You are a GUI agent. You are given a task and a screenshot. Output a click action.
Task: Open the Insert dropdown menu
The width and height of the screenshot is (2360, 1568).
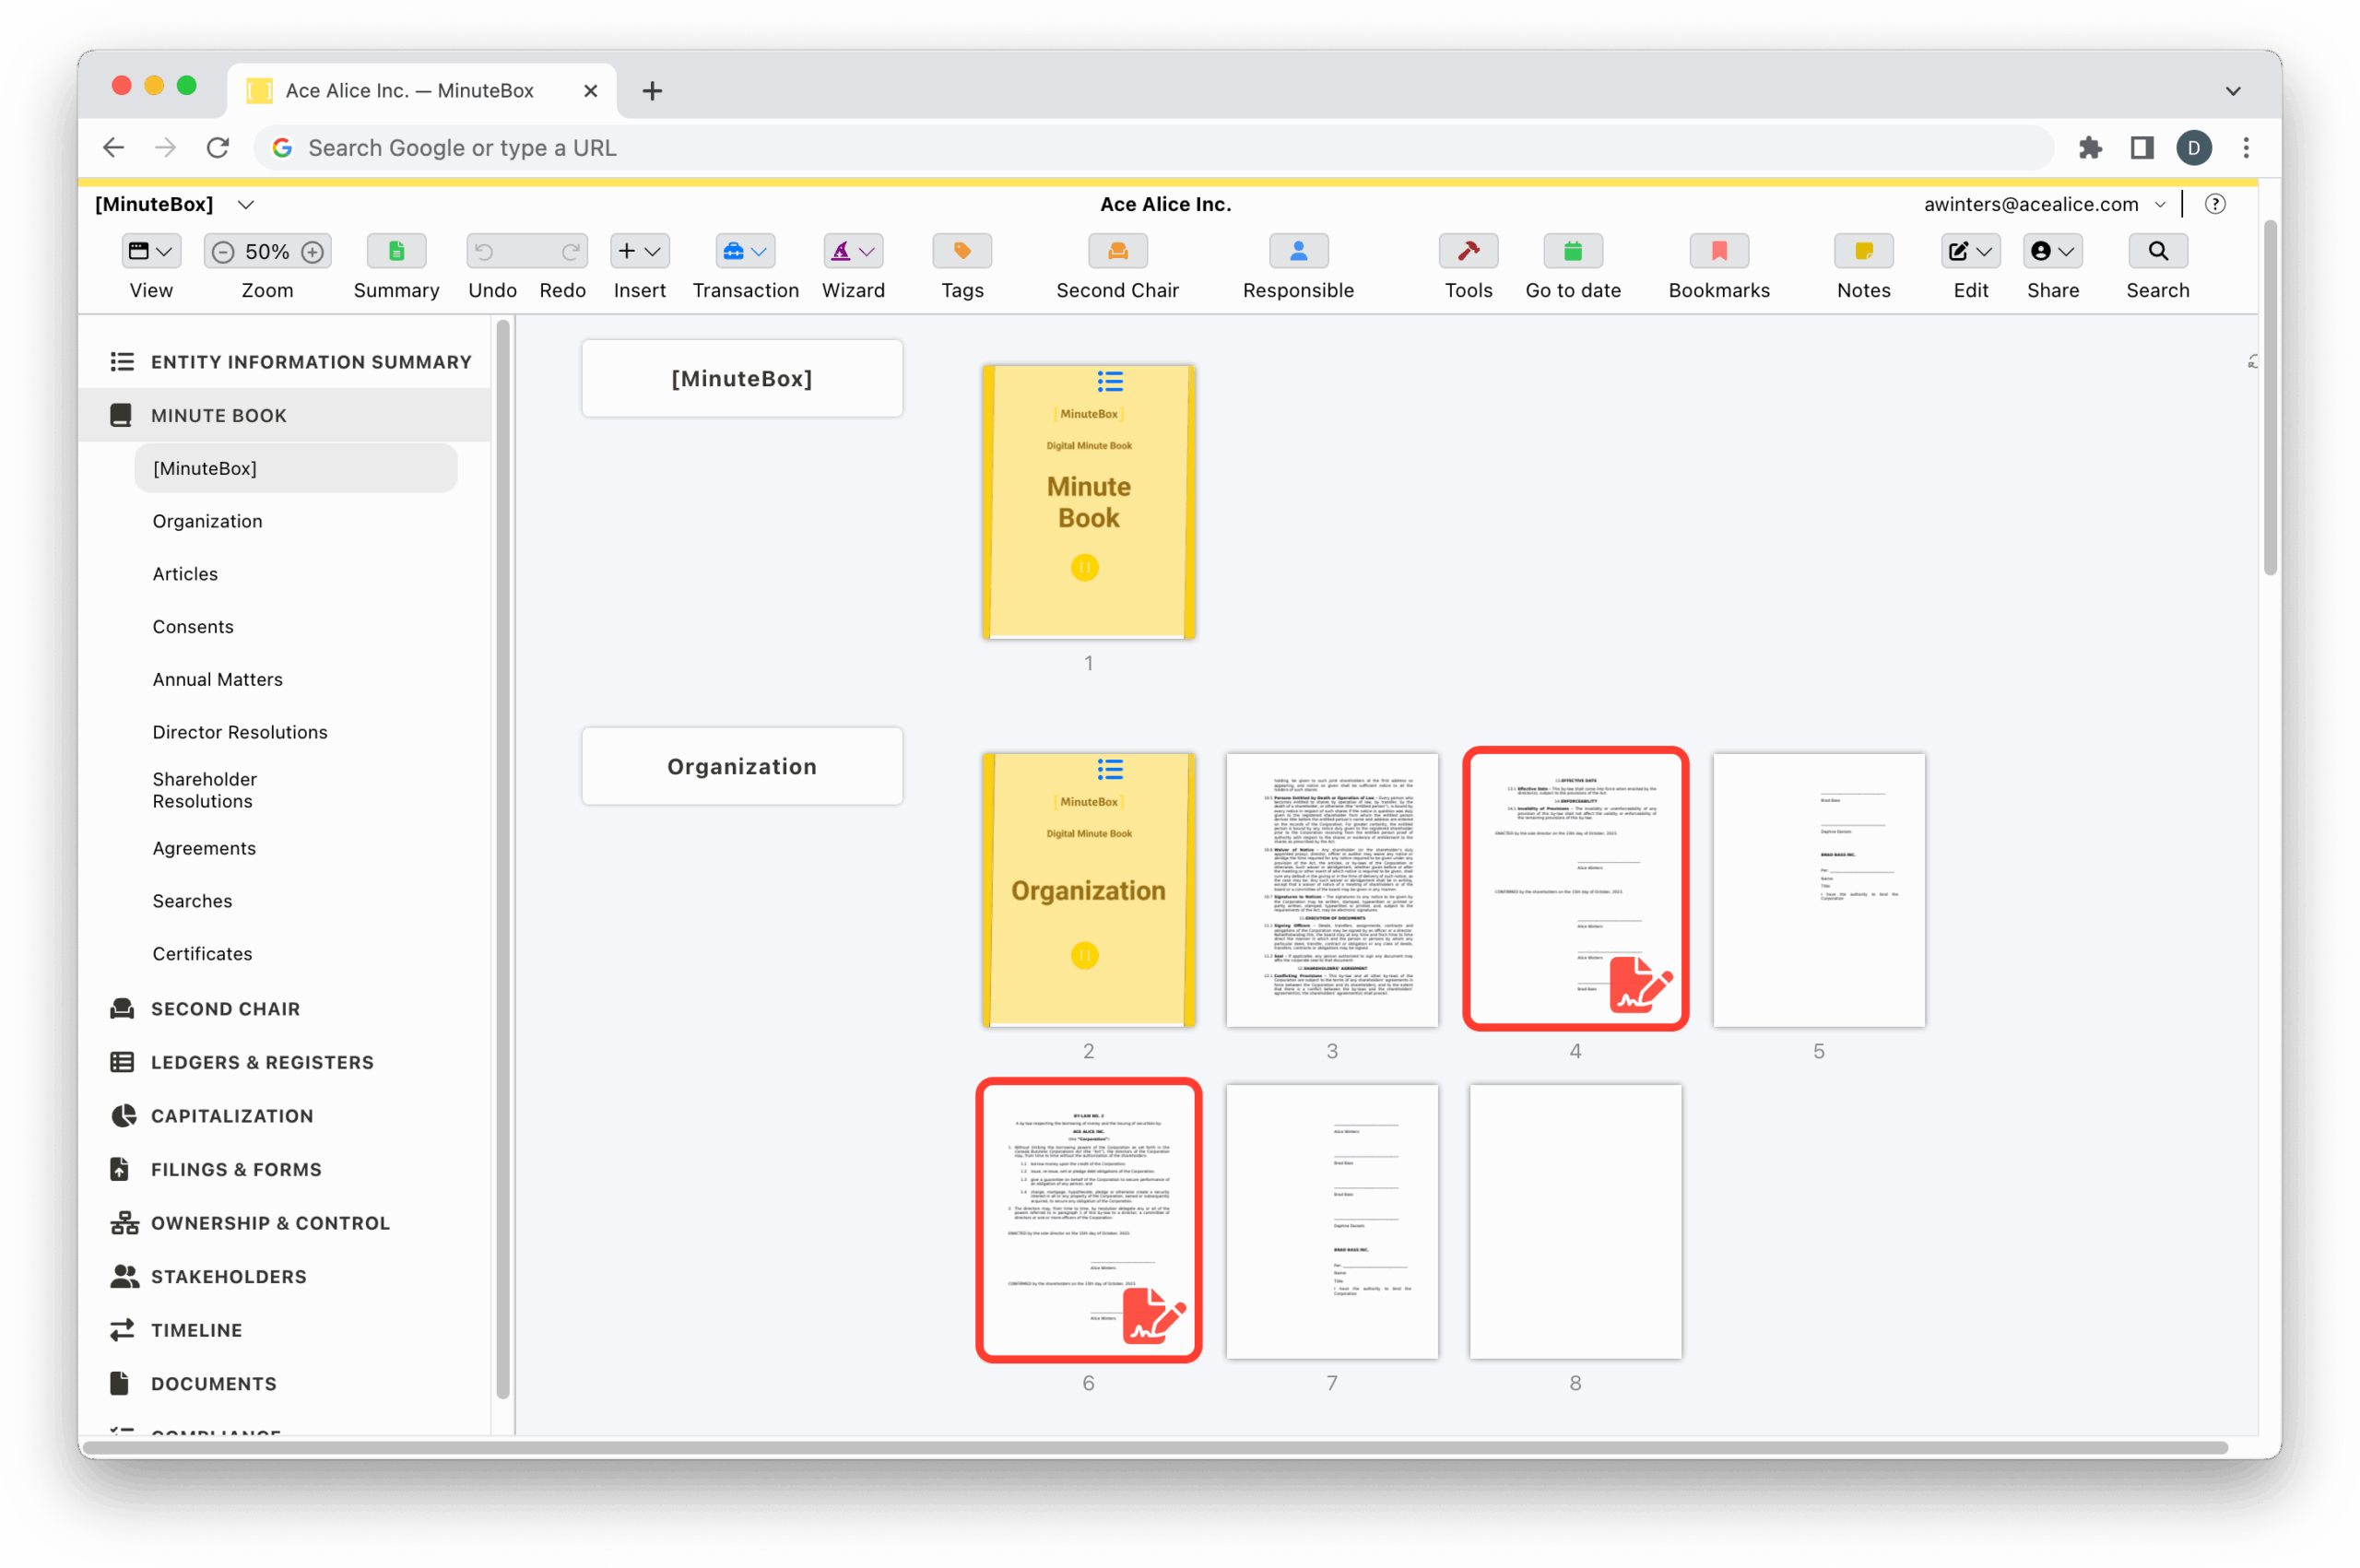tap(639, 252)
